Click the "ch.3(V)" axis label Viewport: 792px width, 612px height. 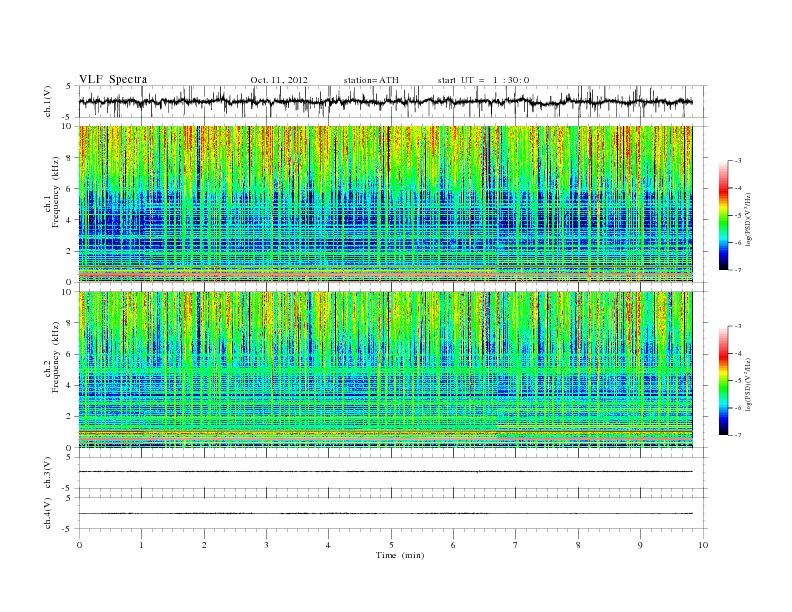[48, 473]
